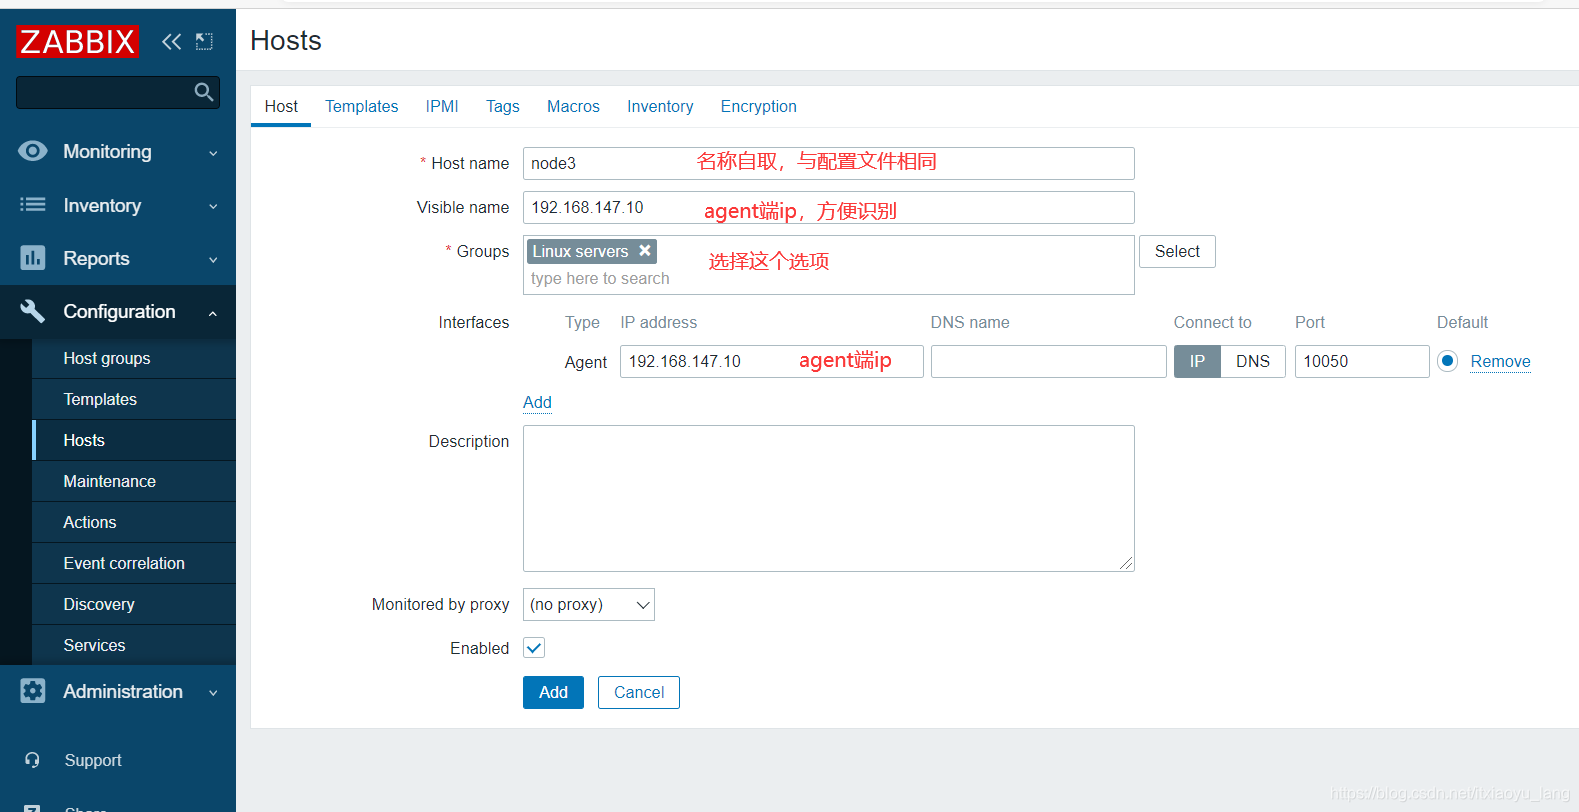Image resolution: width=1579 pixels, height=812 pixels.
Task: Collapse the sidebar with double-chevron icon
Action: pyautogui.click(x=172, y=41)
